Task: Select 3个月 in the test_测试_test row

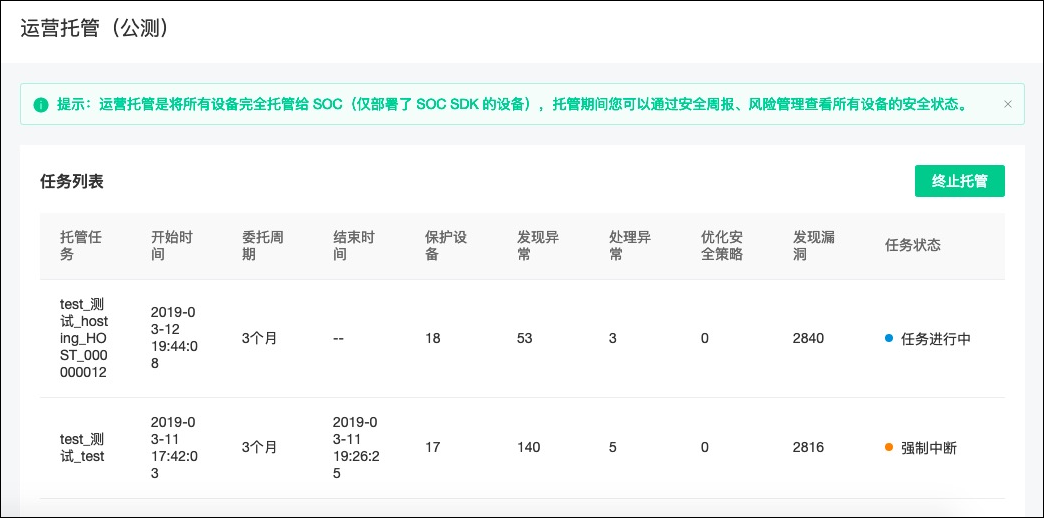Action: pyautogui.click(x=259, y=447)
